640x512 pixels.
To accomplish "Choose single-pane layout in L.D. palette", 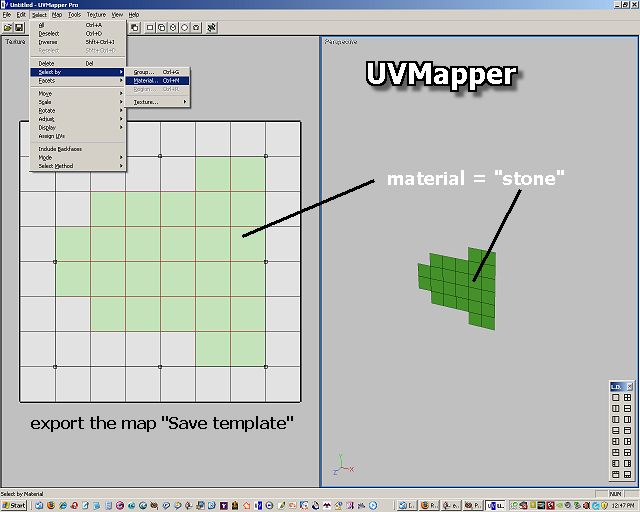I will (616, 397).
